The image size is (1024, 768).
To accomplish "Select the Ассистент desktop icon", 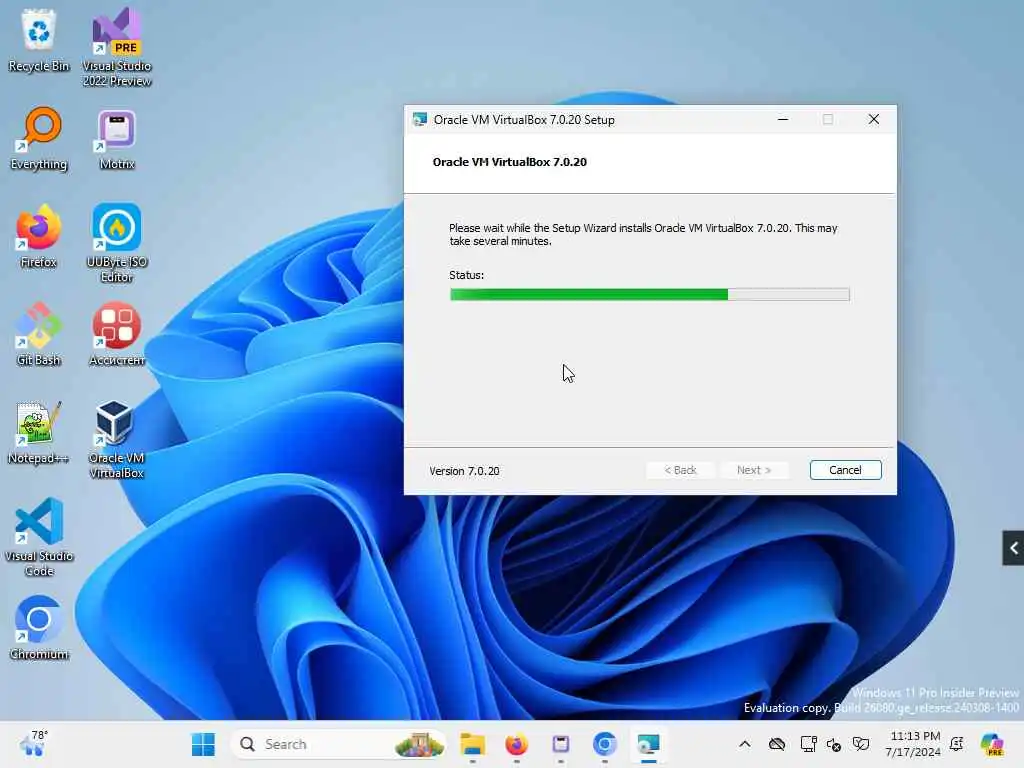I will (117, 334).
